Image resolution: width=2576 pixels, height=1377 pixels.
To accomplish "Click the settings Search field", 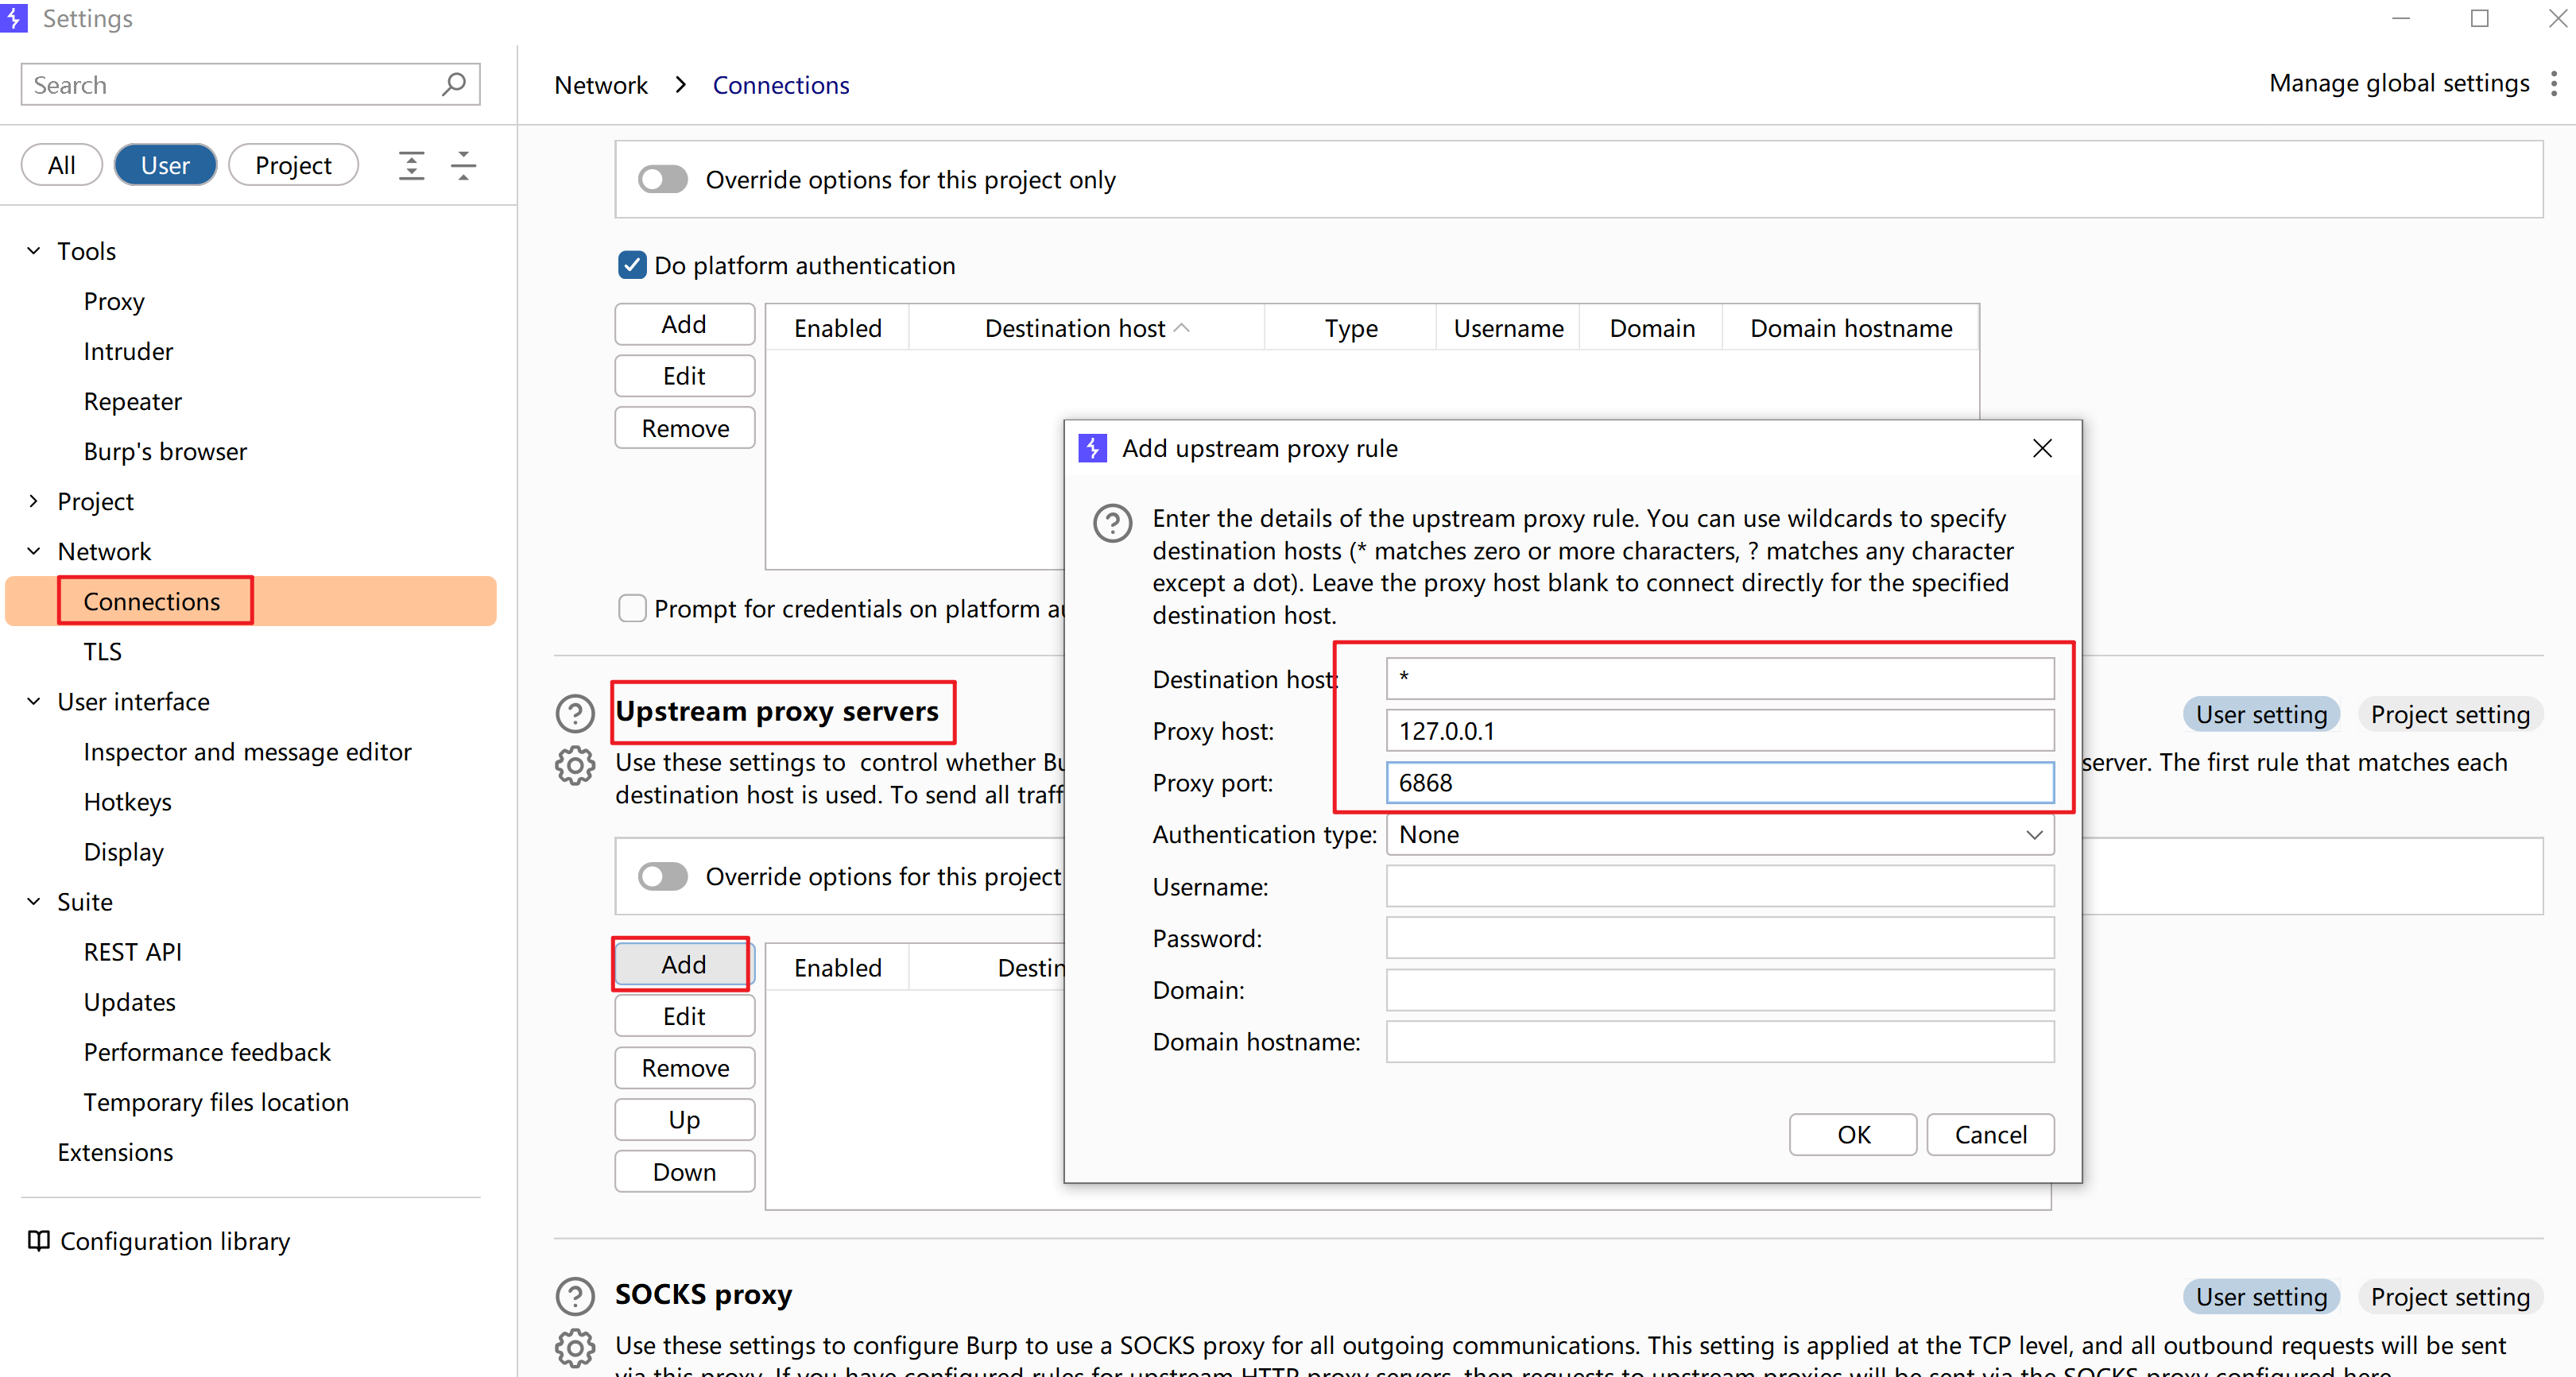I will pyautogui.click(x=251, y=84).
